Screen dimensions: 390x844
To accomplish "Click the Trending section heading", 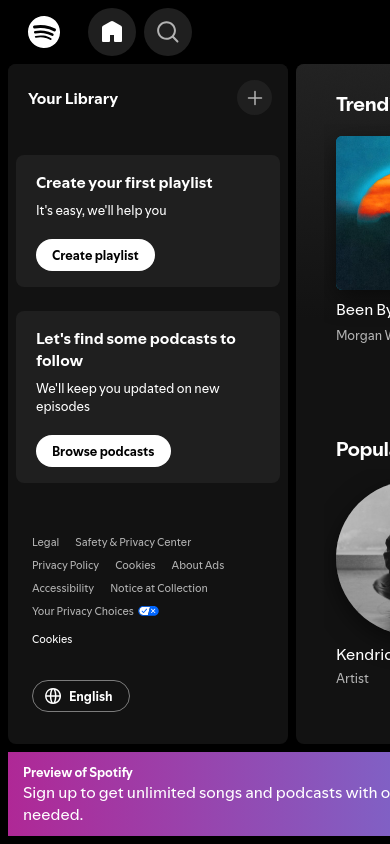I will pos(363,104).
